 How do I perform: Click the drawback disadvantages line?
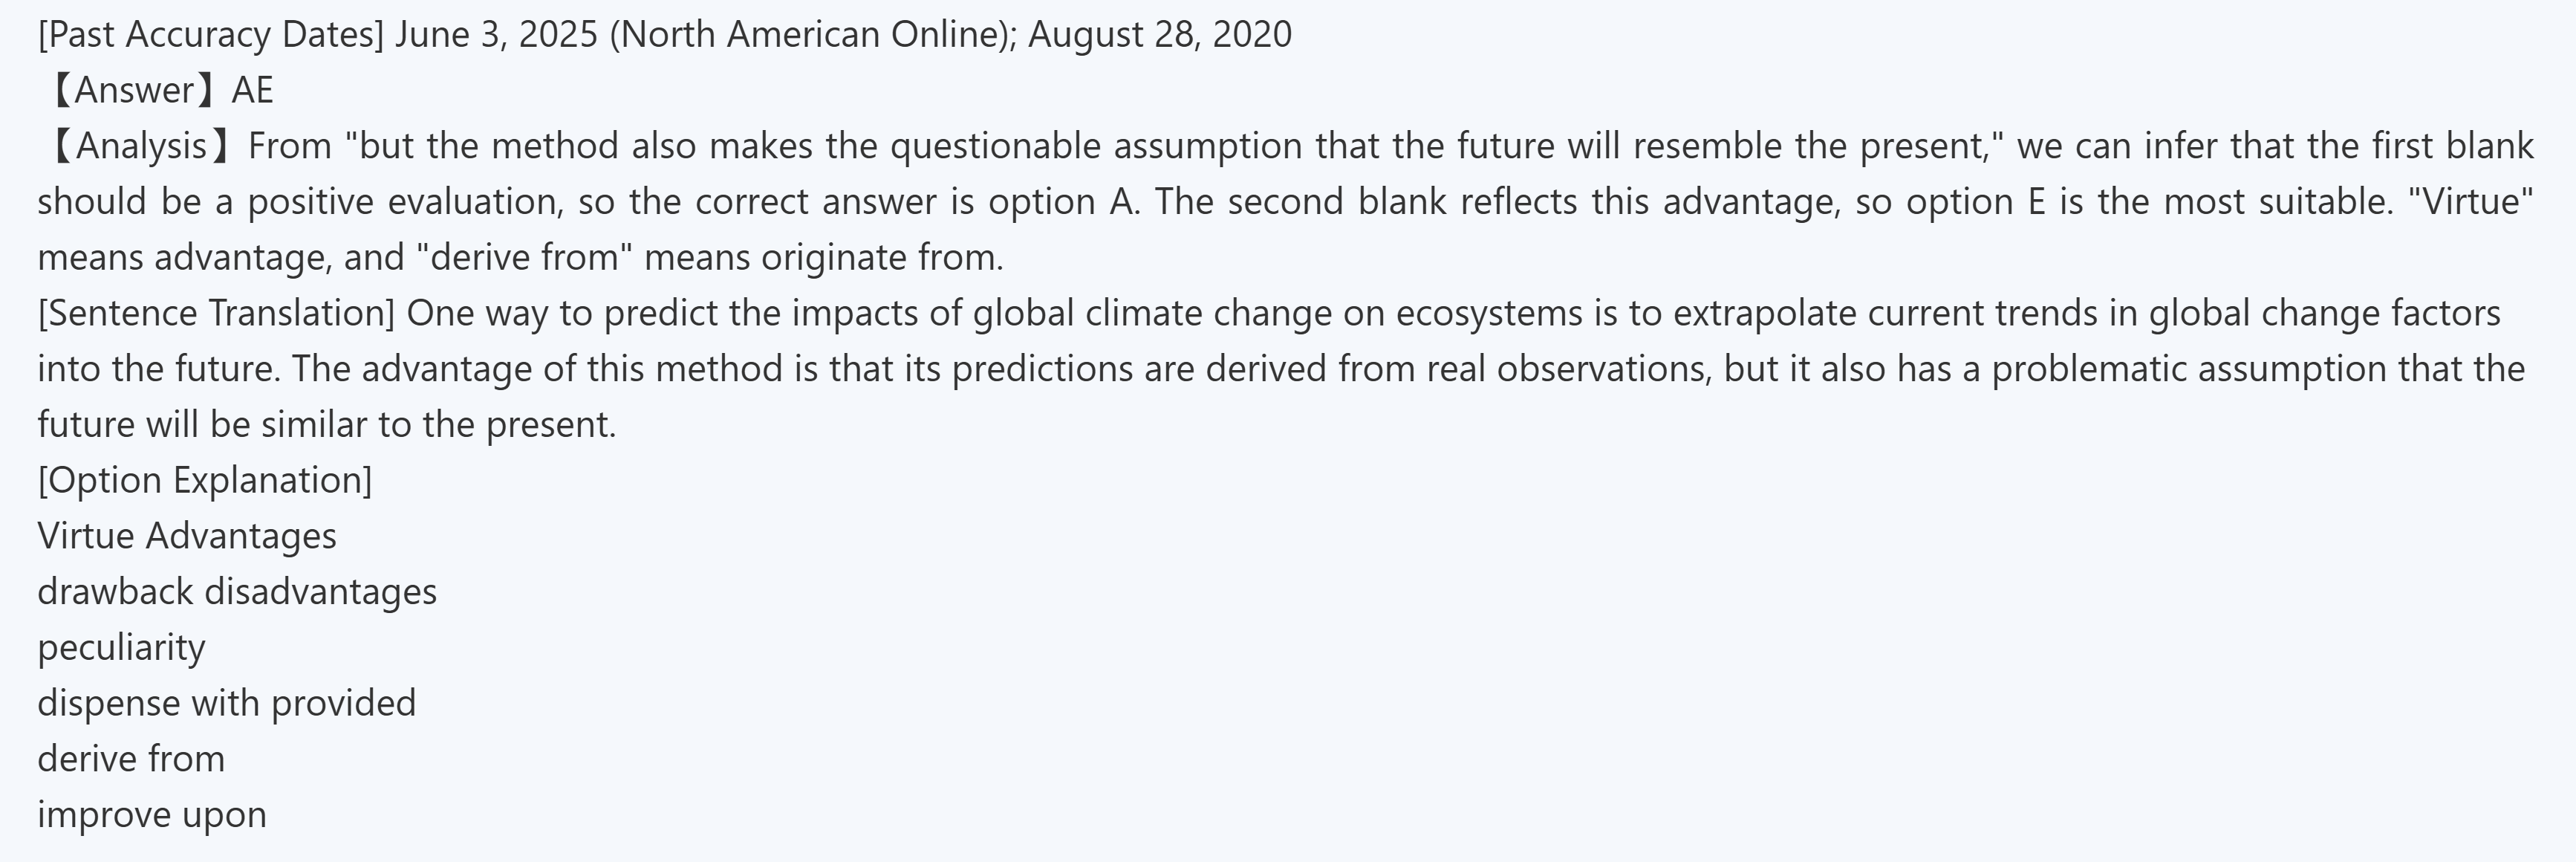[x=237, y=592]
